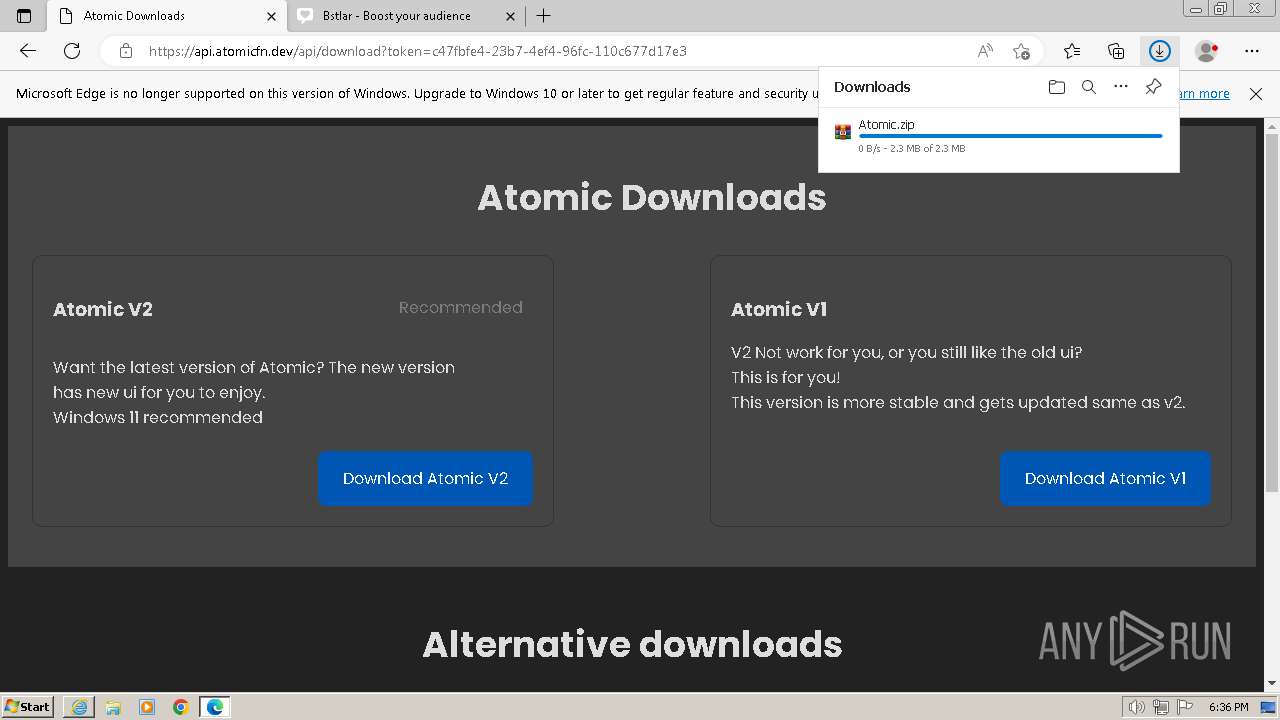
Task: Go back to previous page
Action: 28,51
